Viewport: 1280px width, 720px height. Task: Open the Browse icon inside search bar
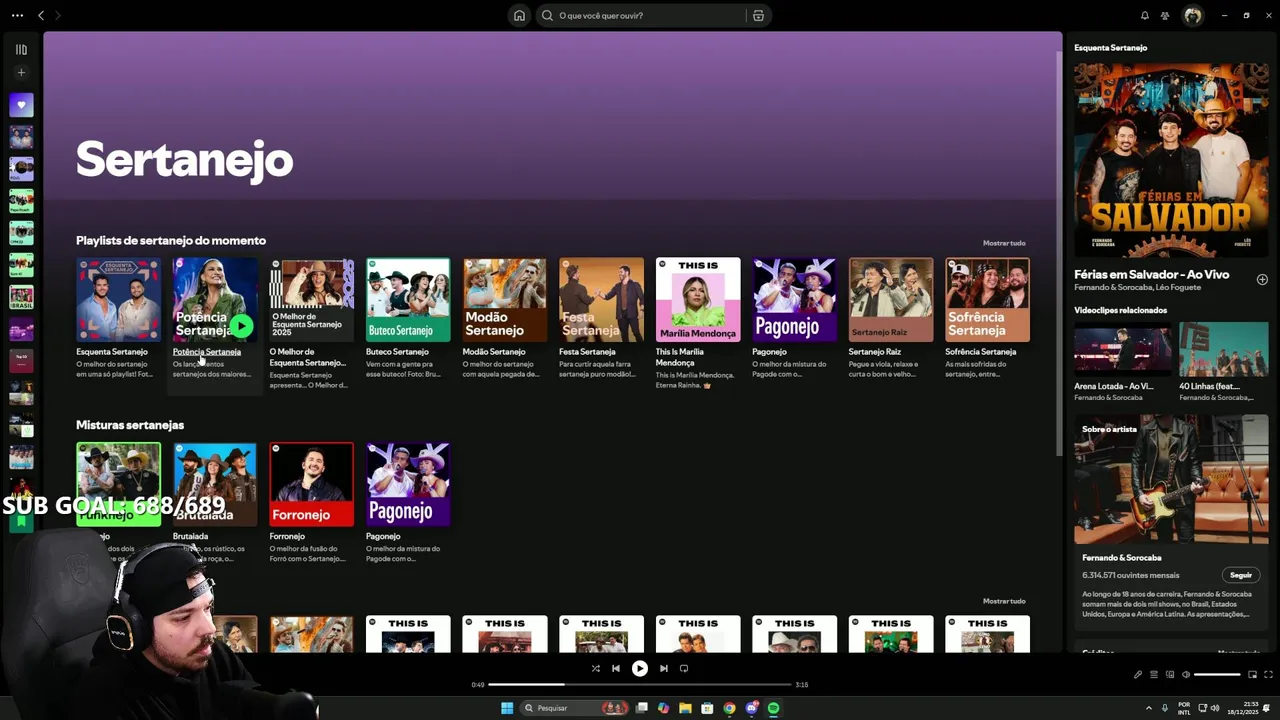758,15
